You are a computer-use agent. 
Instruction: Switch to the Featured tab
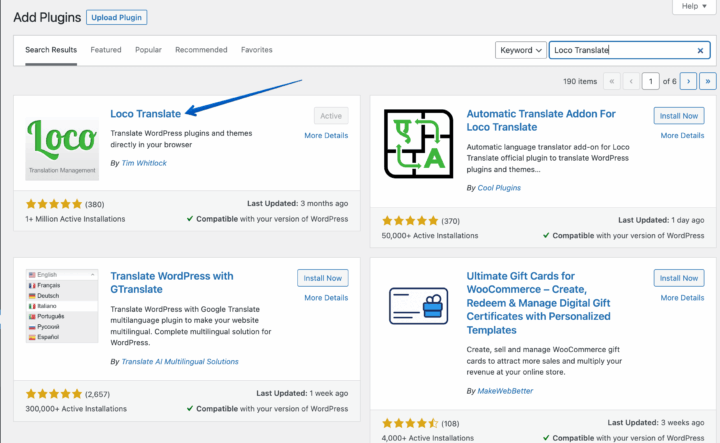pos(106,50)
